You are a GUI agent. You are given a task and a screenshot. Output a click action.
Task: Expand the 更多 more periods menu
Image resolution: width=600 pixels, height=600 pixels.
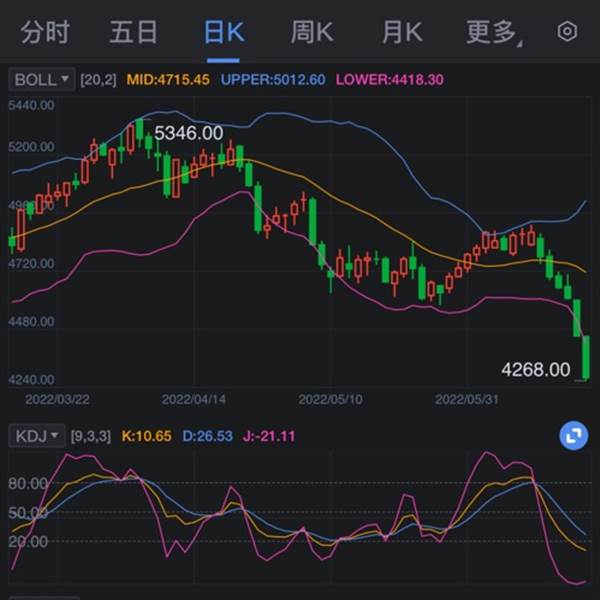click(x=494, y=33)
